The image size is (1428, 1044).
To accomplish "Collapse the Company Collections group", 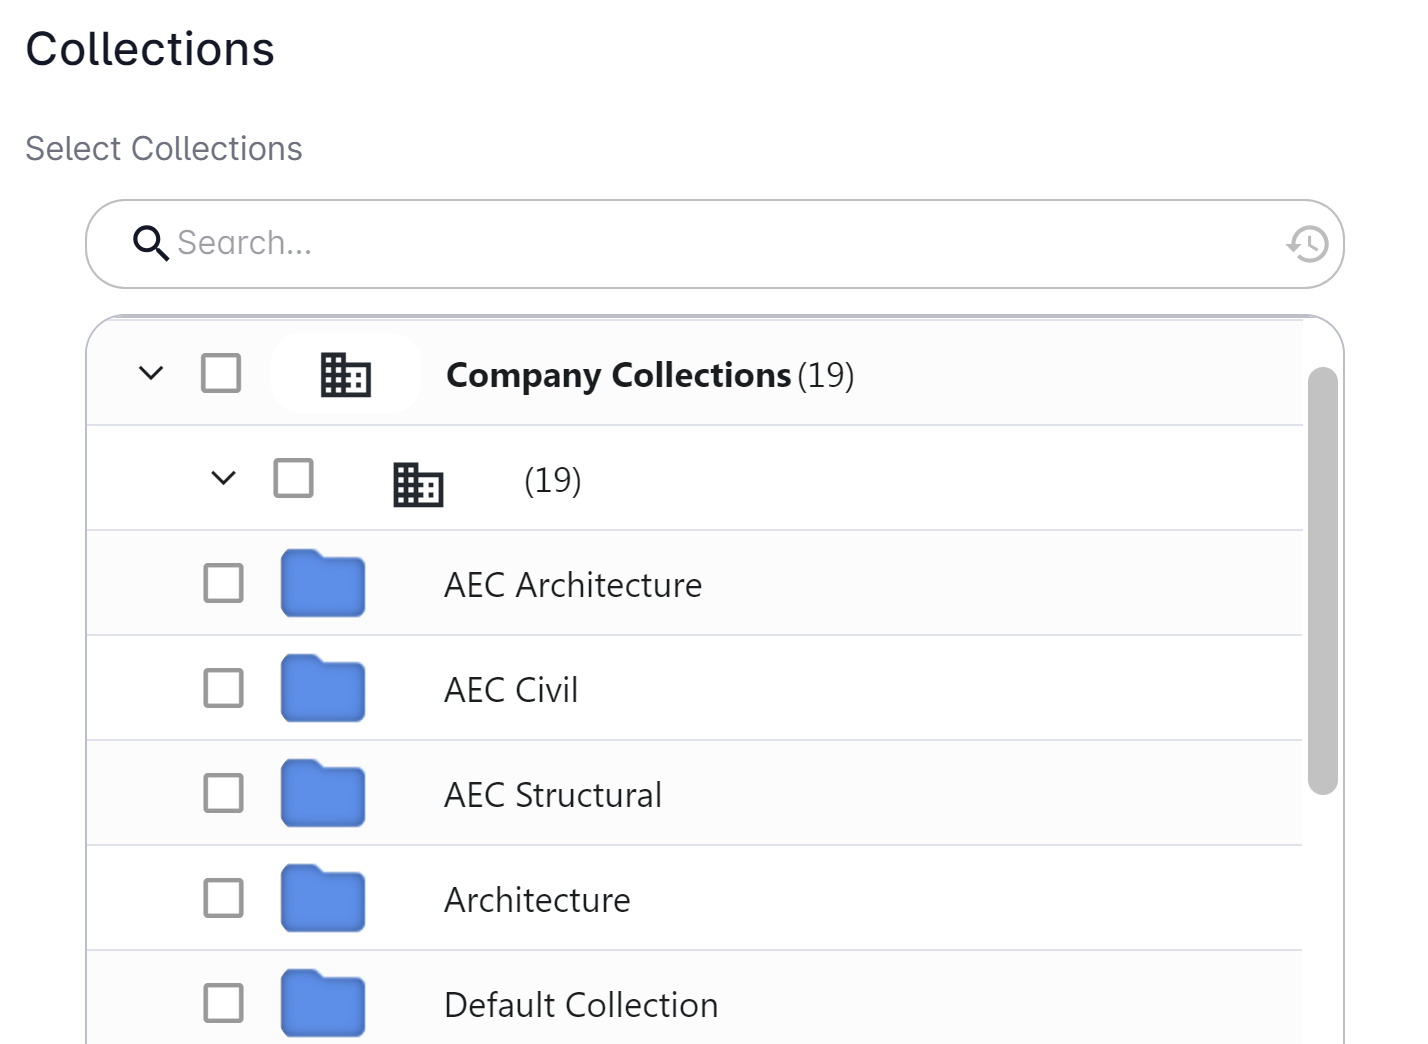I will point(151,373).
